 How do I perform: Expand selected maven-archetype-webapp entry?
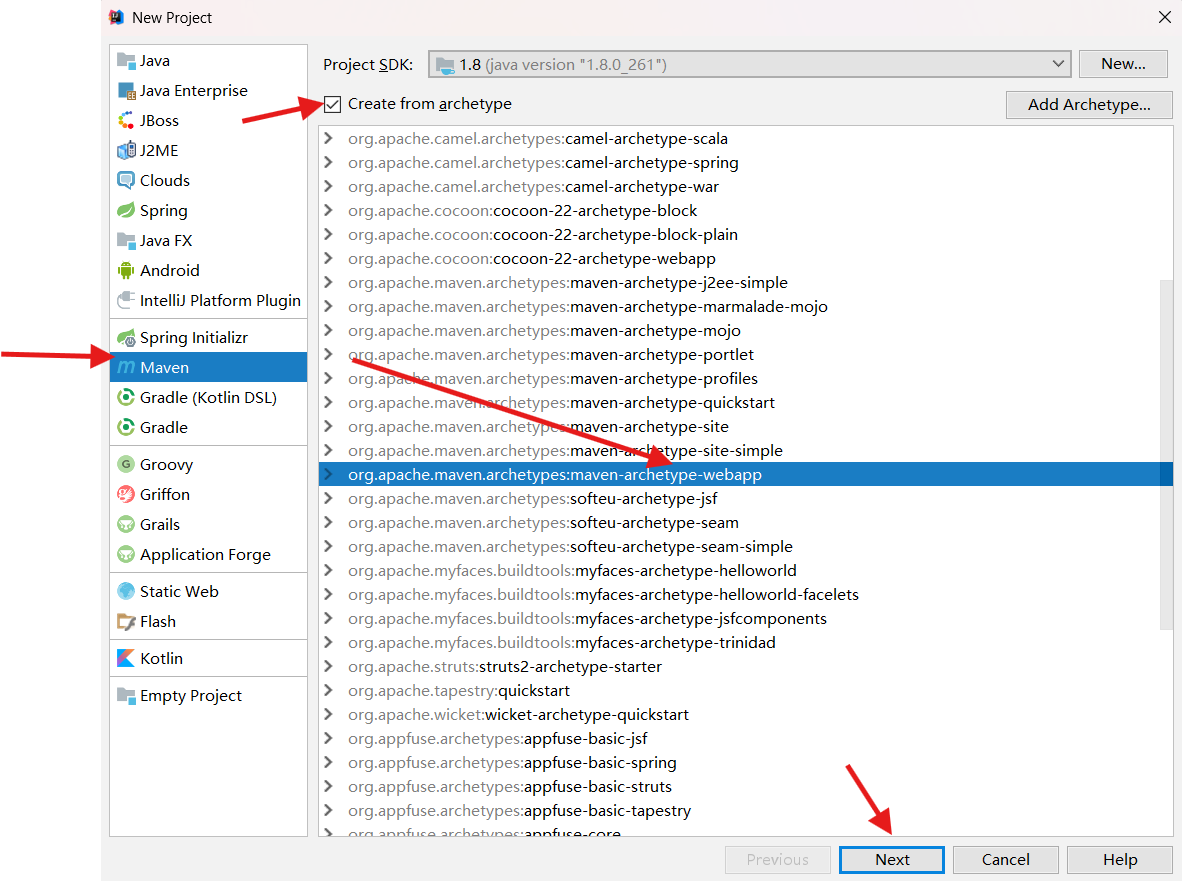(x=328, y=475)
